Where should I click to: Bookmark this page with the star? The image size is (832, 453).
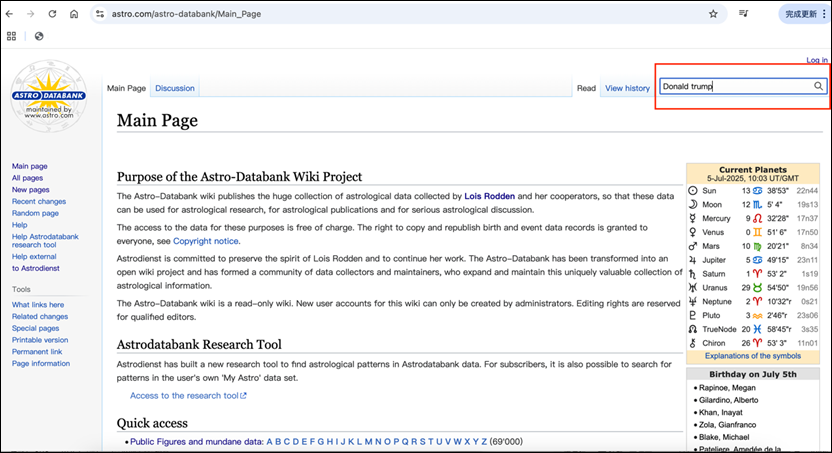[x=713, y=14]
